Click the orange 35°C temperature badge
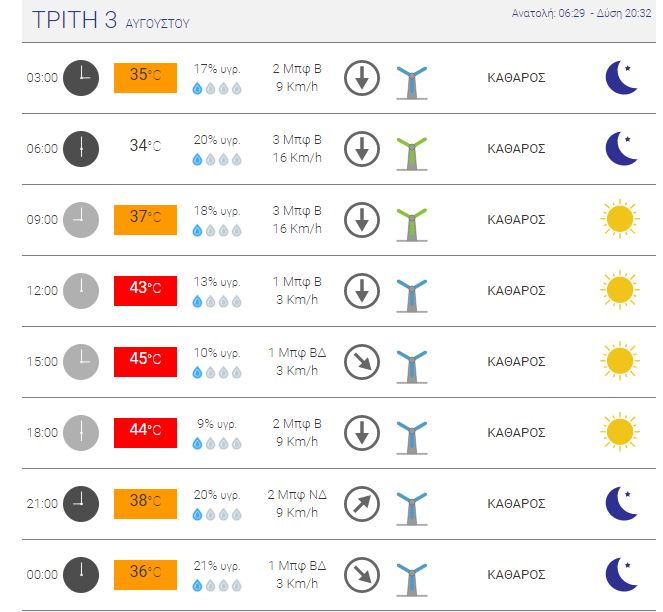The width and height of the screenshot is (663, 612). pos(145,76)
